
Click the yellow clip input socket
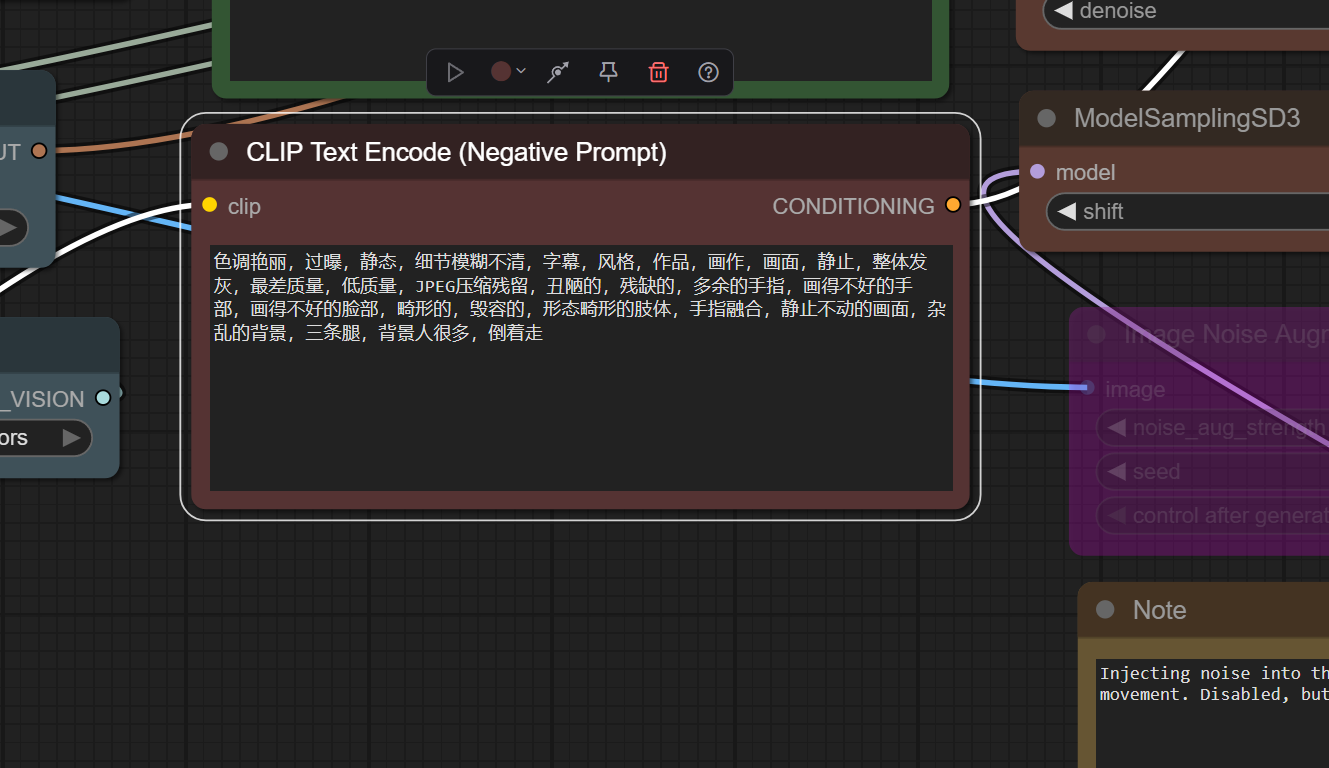tap(209, 205)
